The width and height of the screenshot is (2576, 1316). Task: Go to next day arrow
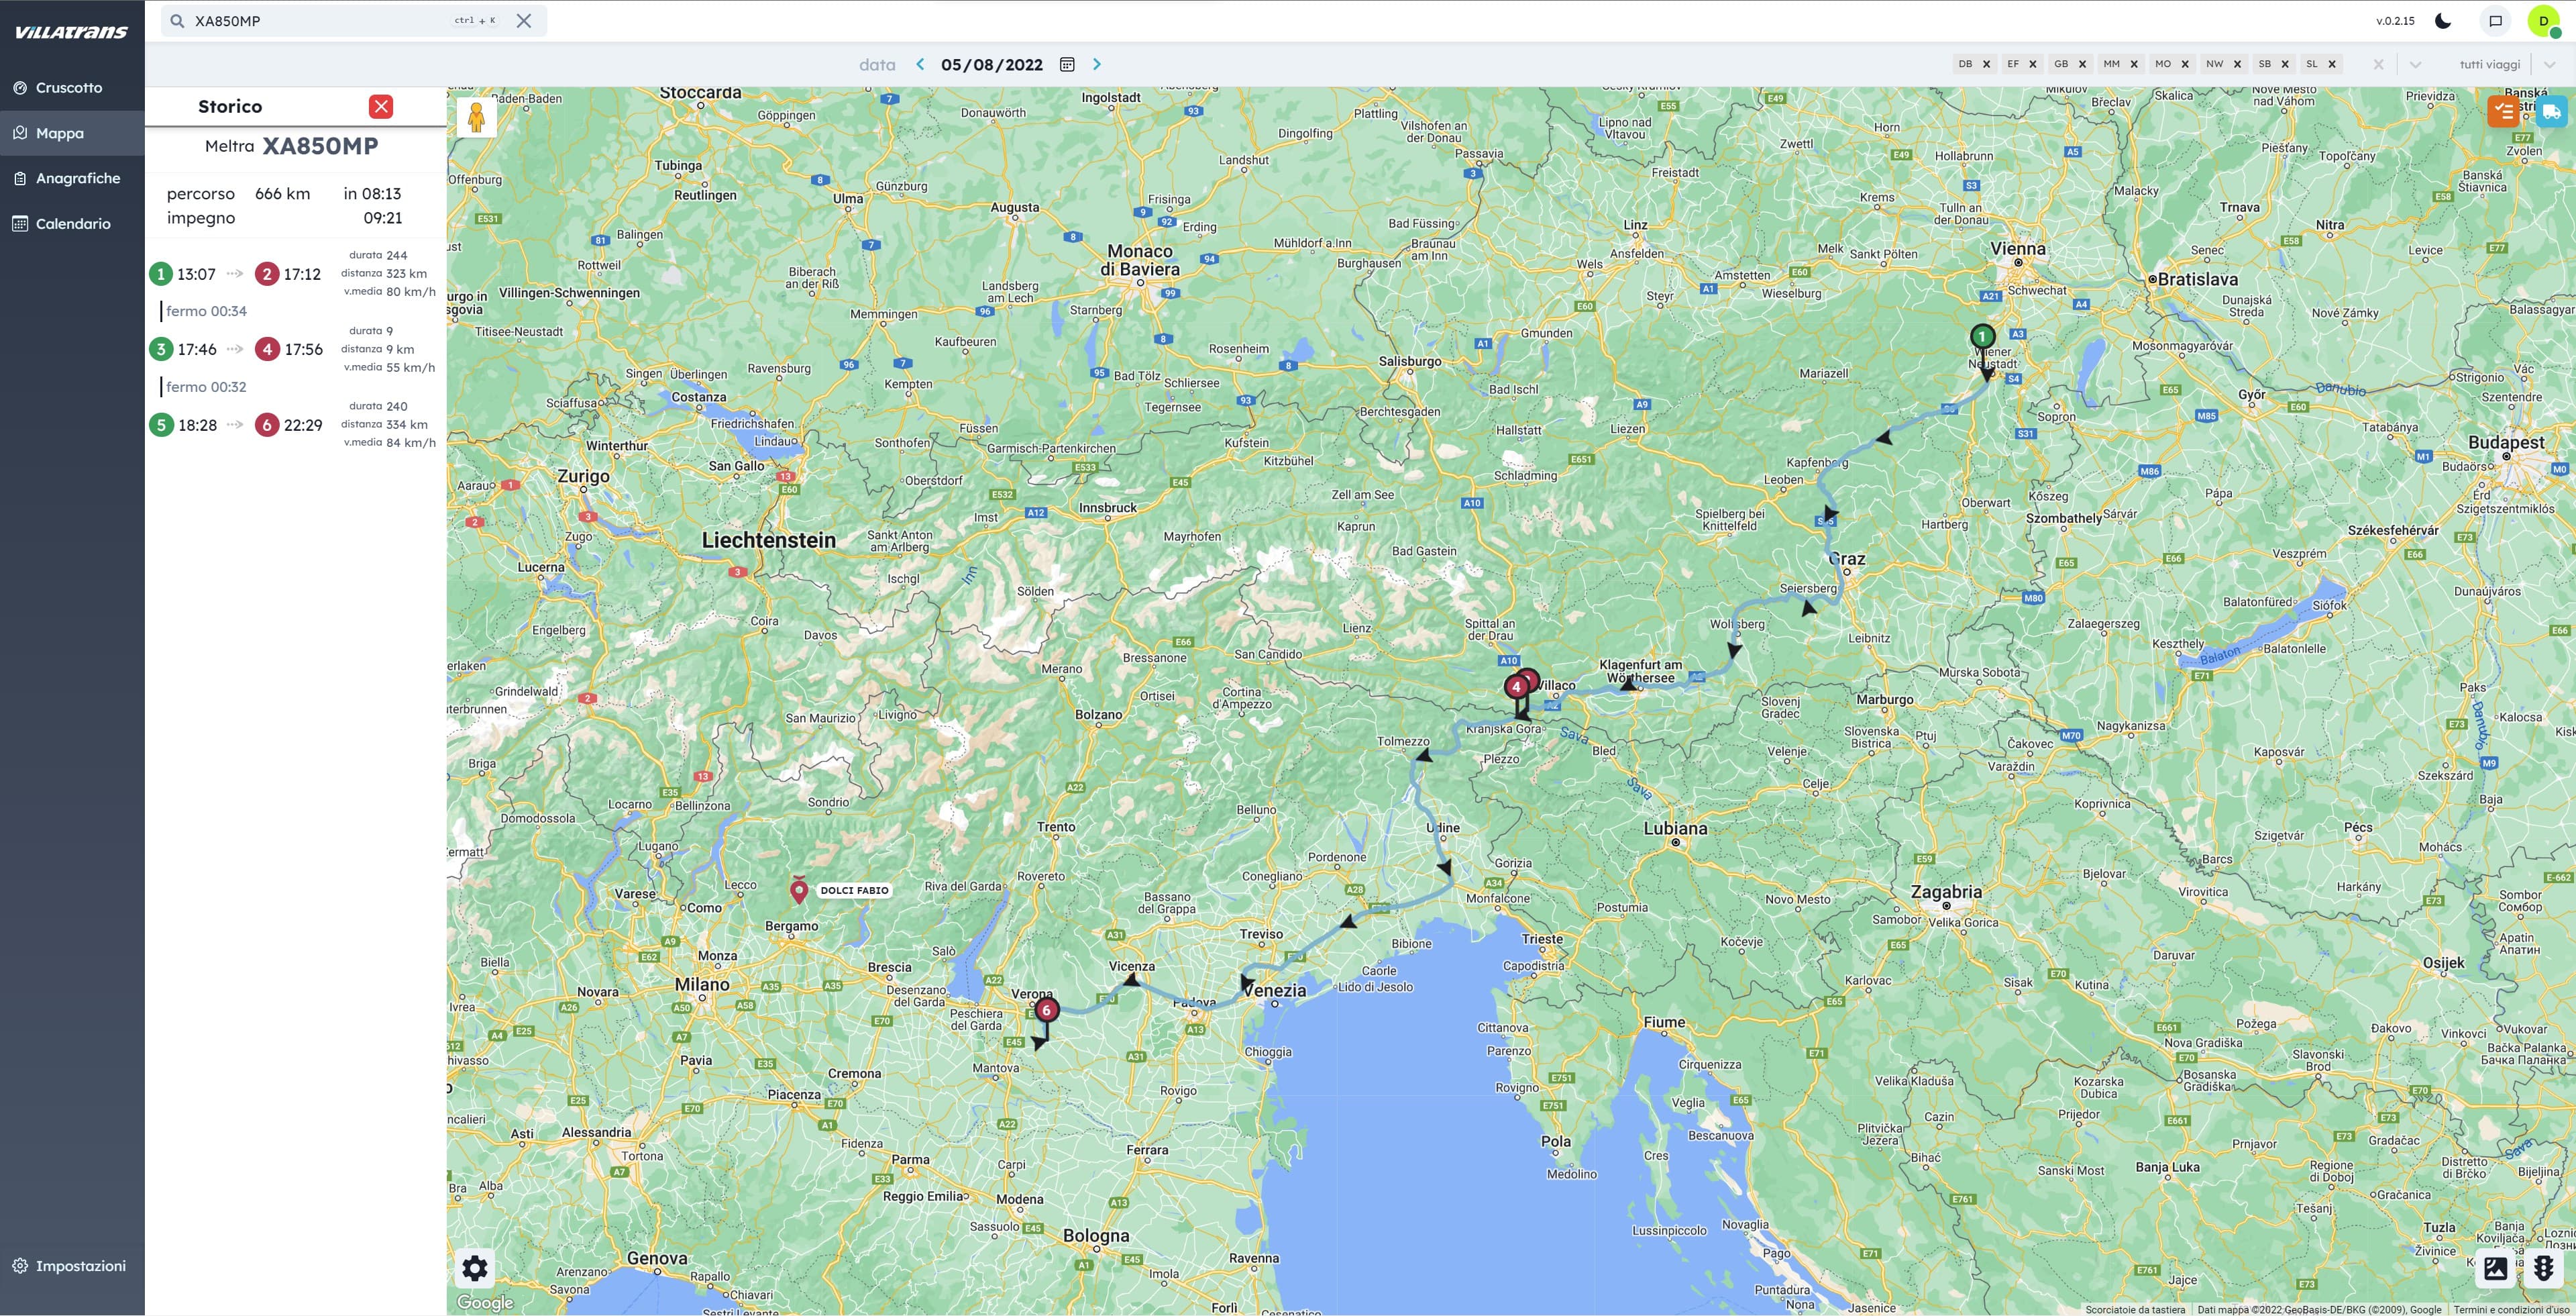pos(1097,64)
